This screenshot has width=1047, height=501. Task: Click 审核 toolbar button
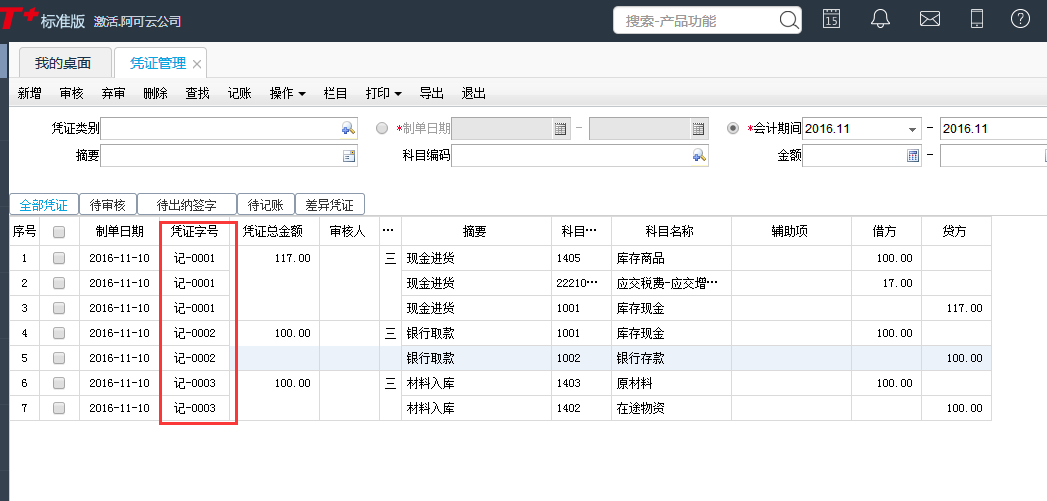pos(71,94)
